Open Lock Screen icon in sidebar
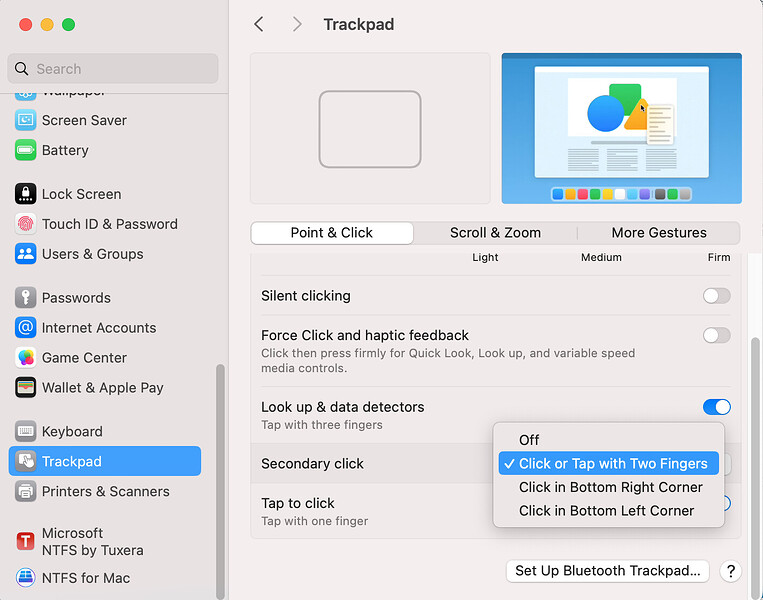 [26, 194]
